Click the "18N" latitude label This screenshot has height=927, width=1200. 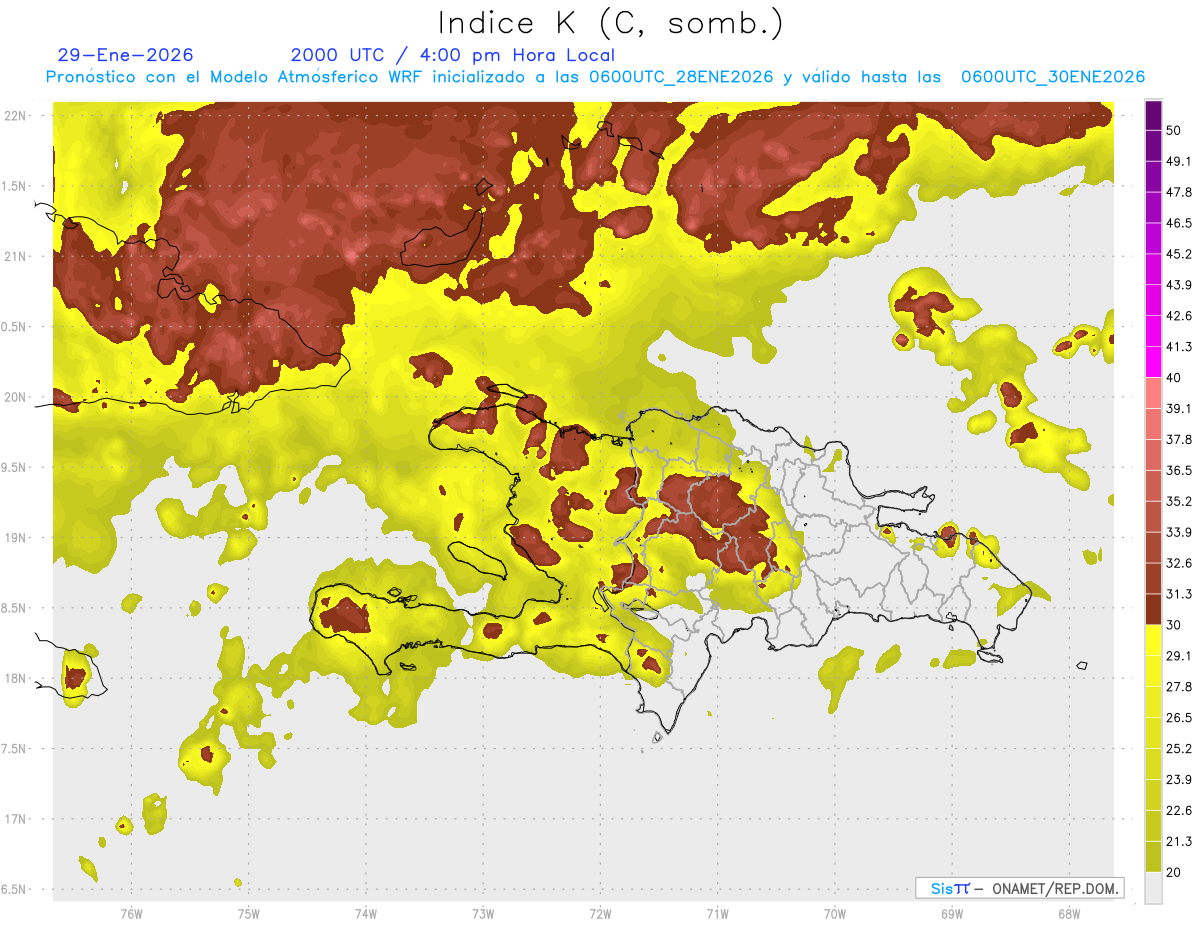pos(17,678)
